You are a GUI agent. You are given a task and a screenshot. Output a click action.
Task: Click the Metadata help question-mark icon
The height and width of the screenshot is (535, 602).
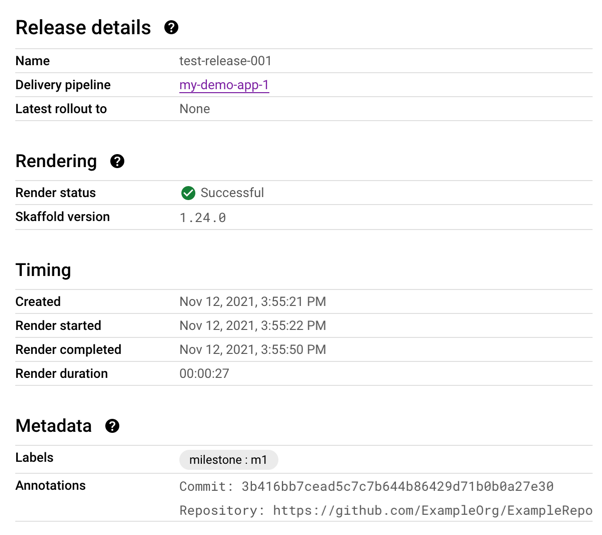click(112, 426)
